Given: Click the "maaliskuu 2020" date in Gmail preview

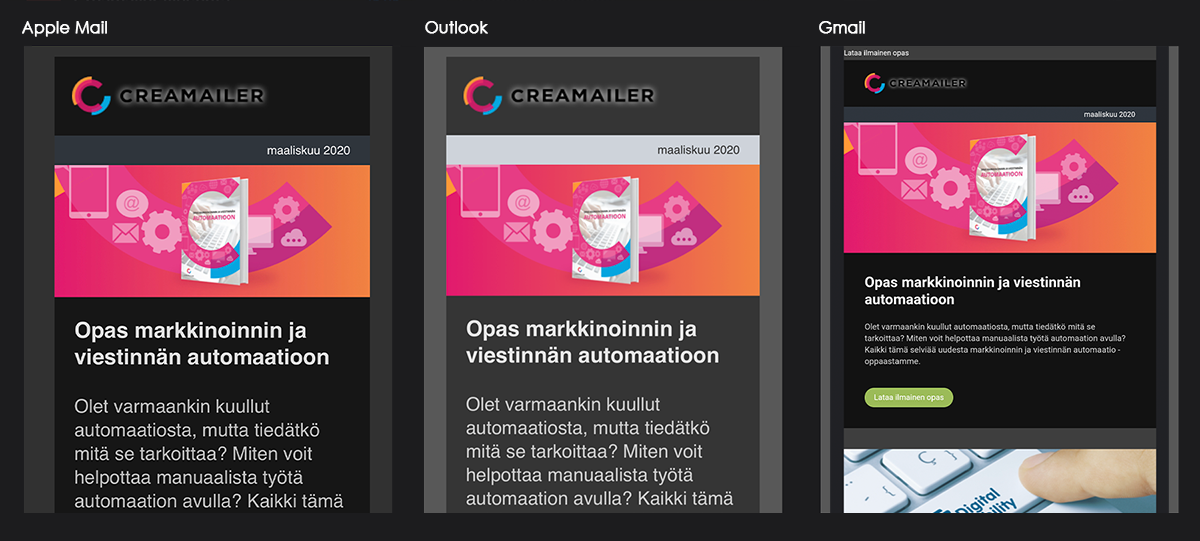Looking at the screenshot, I should point(1110,115).
